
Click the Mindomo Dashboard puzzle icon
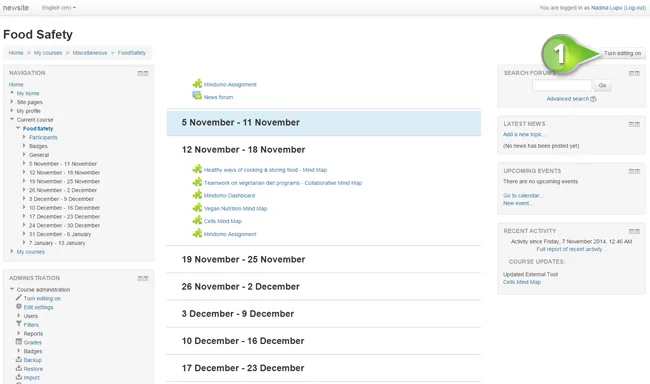point(197,194)
